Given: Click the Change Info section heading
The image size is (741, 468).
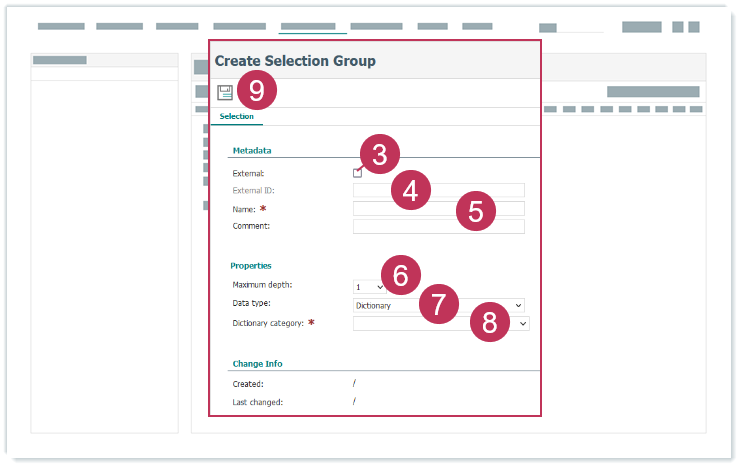Looking at the screenshot, I should coord(256,364).
